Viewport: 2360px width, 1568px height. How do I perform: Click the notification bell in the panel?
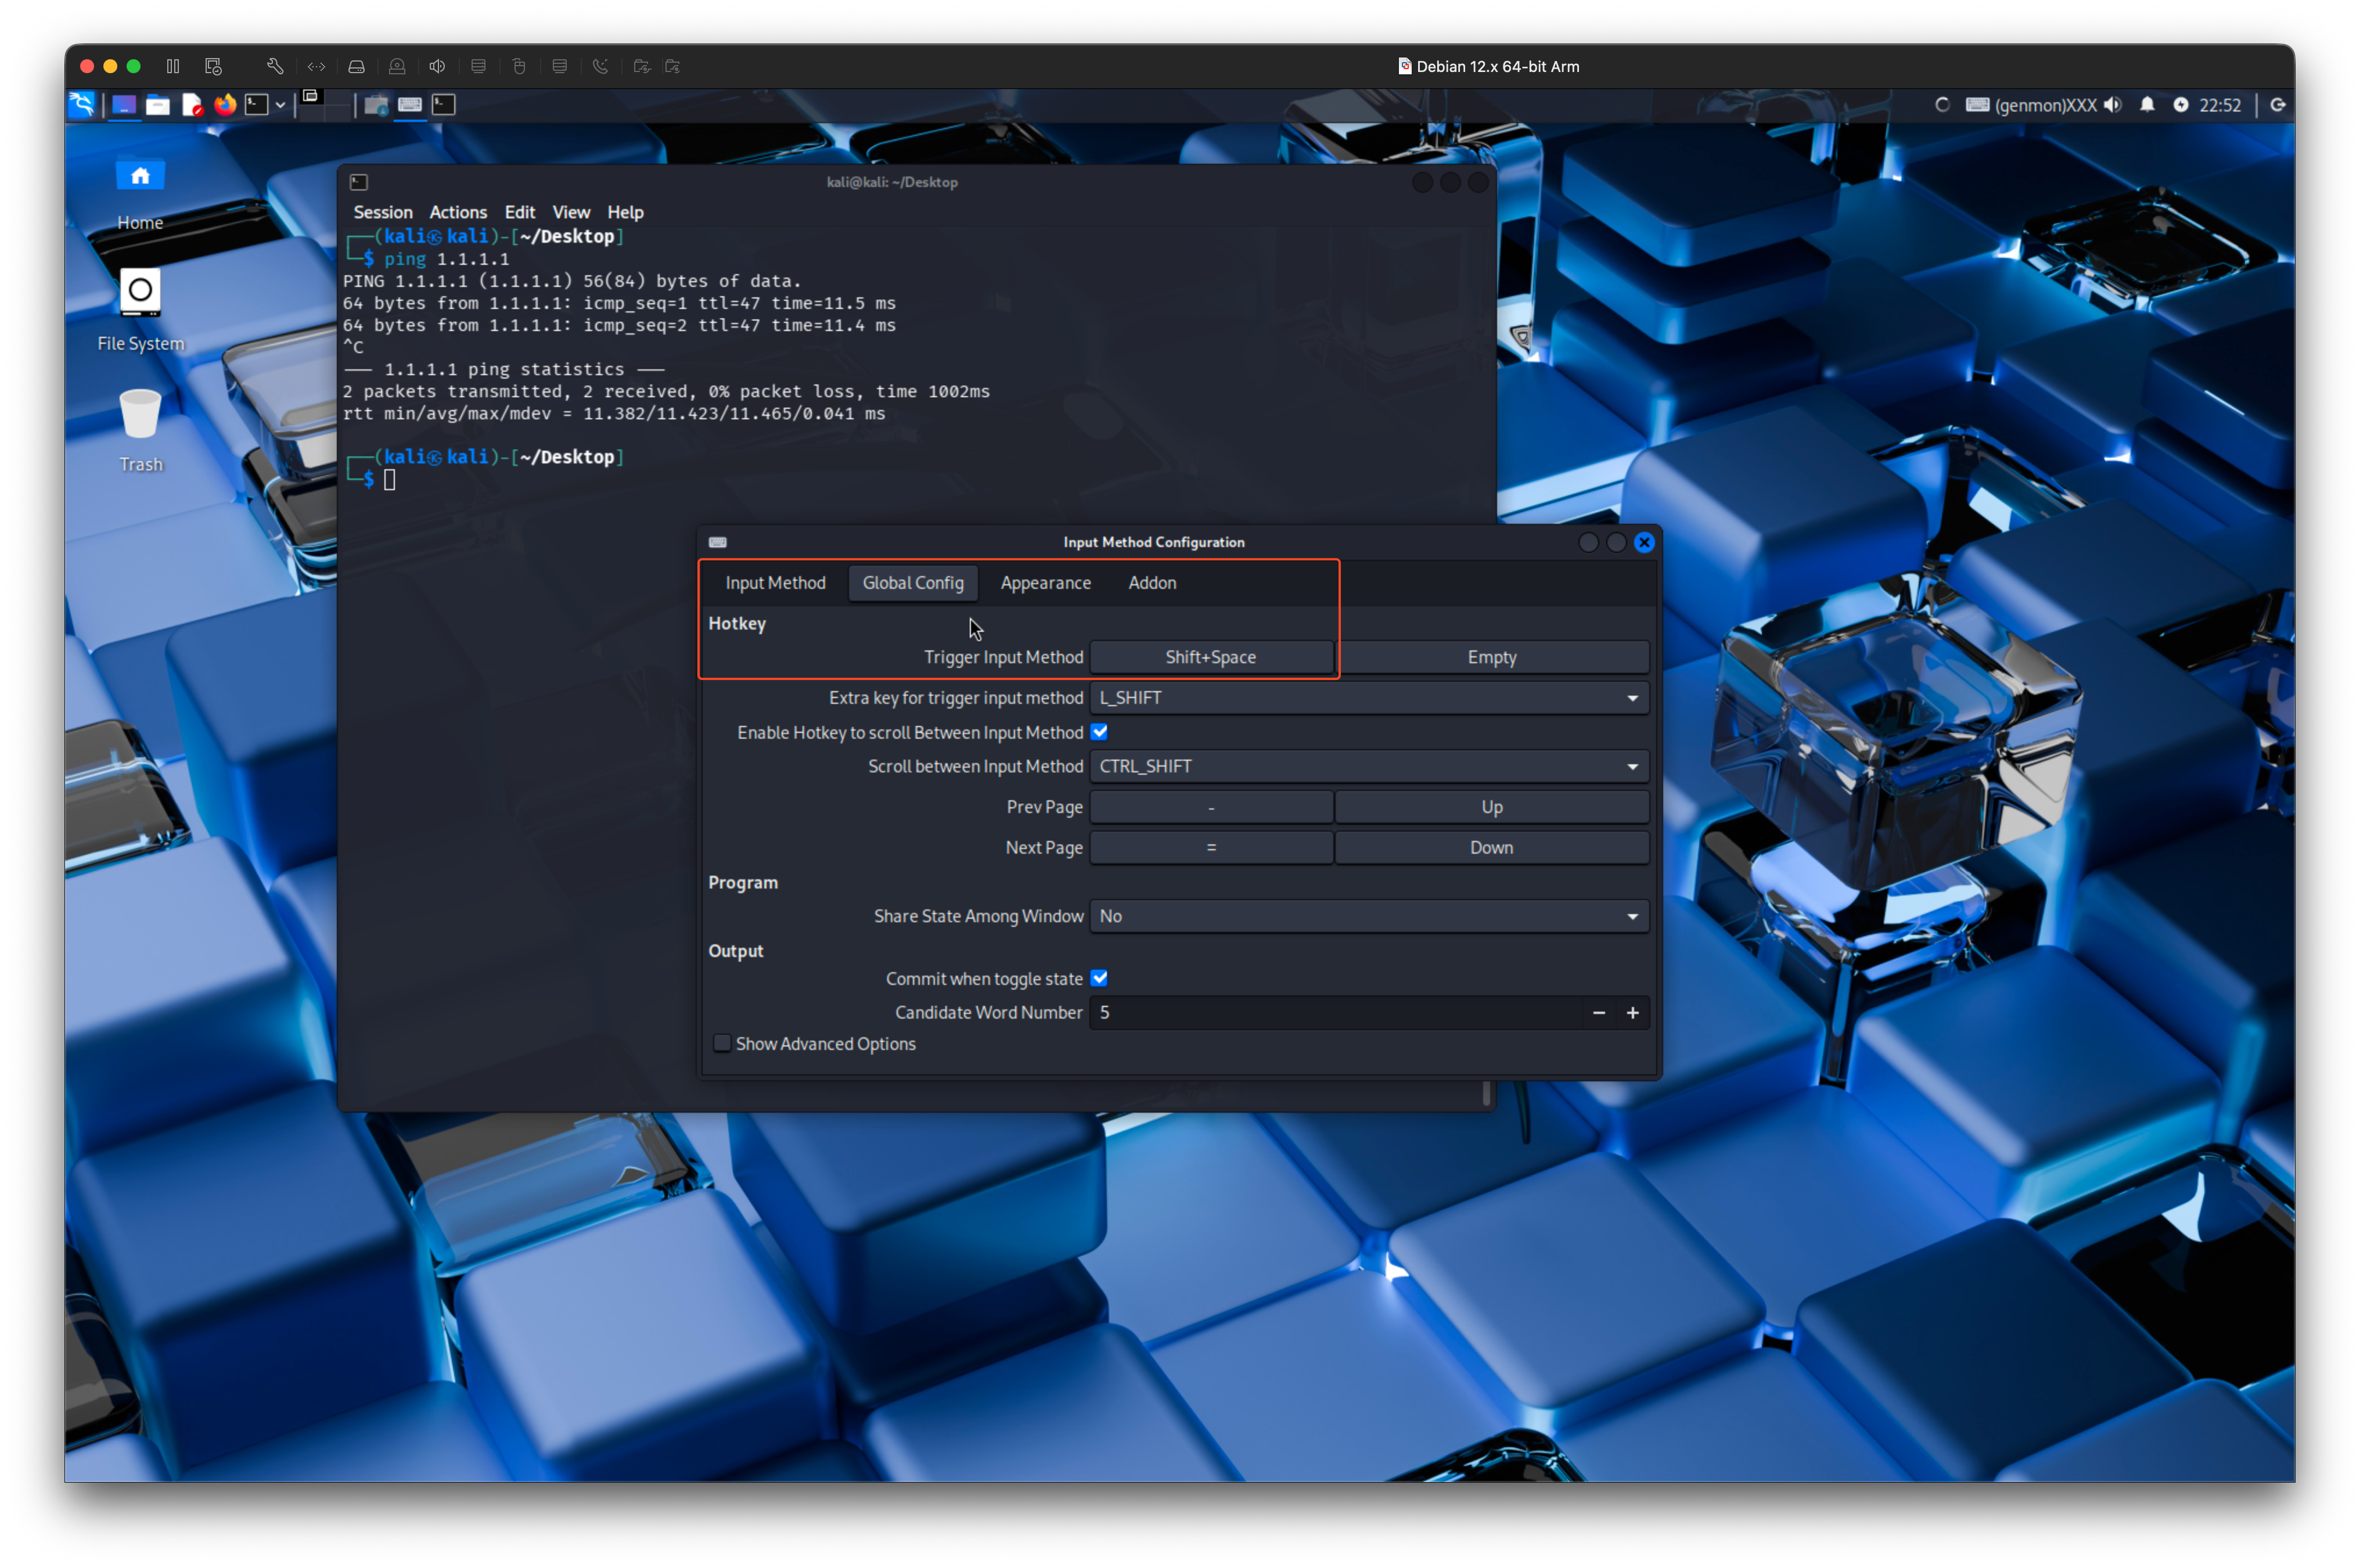[x=2146, y=105]
